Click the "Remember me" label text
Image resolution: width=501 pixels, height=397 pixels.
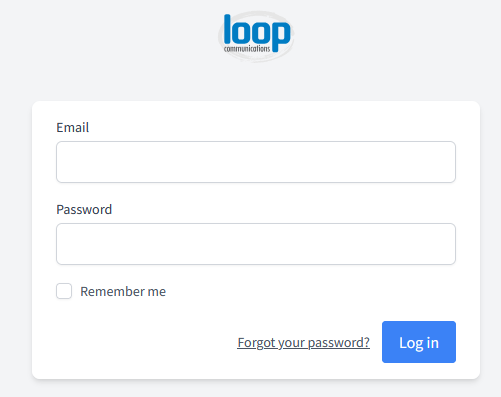point(123,292)
